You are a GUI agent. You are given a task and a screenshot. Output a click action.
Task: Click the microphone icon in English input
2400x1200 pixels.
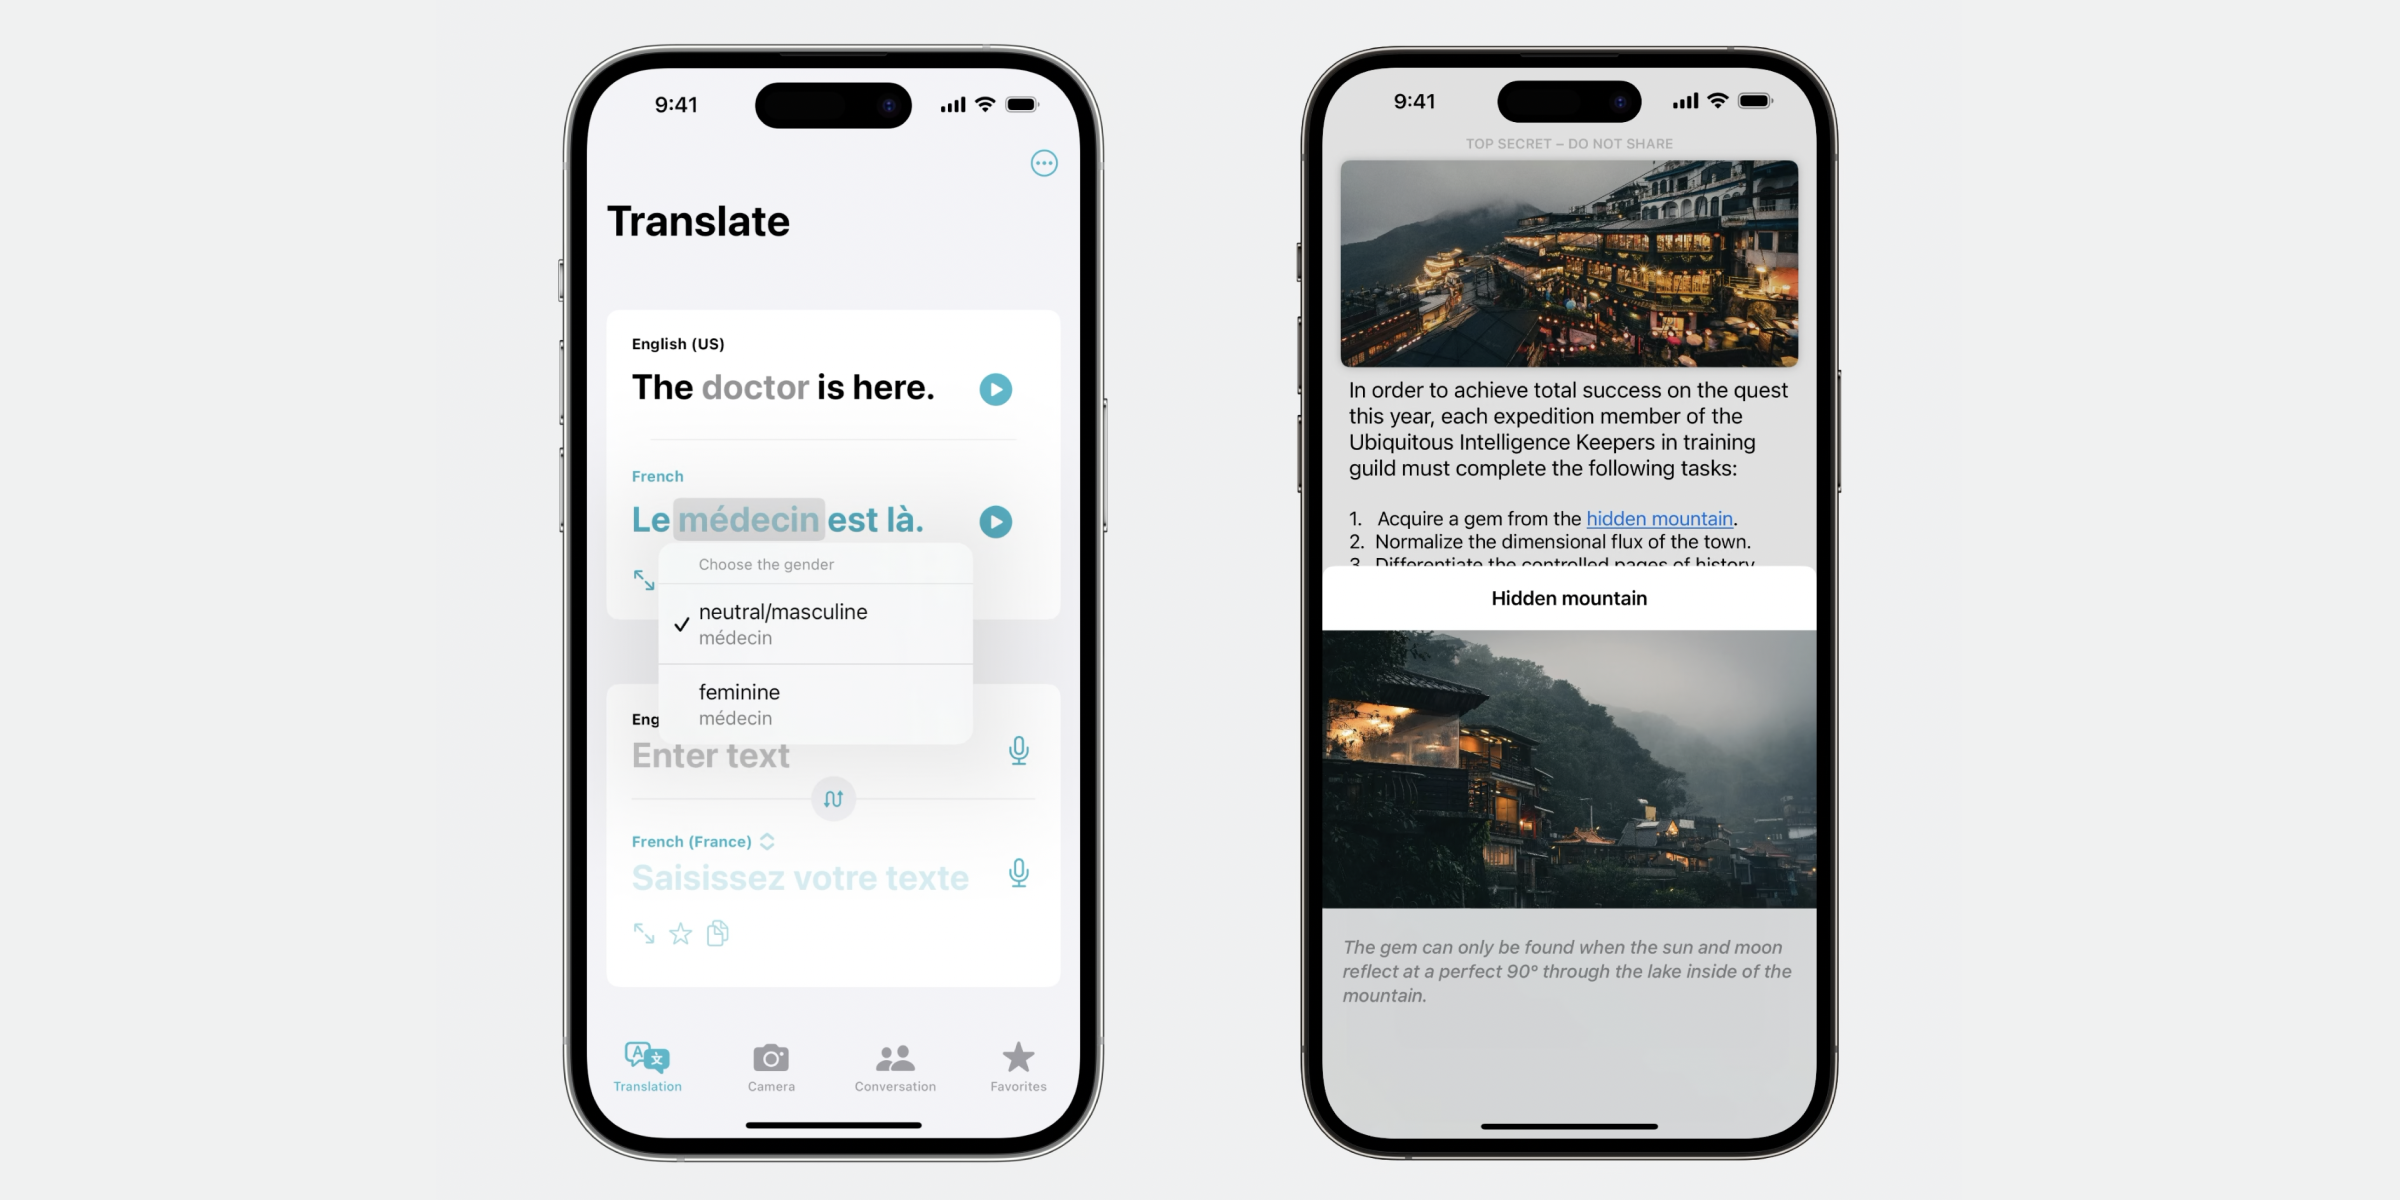[x=1018, y=752]
